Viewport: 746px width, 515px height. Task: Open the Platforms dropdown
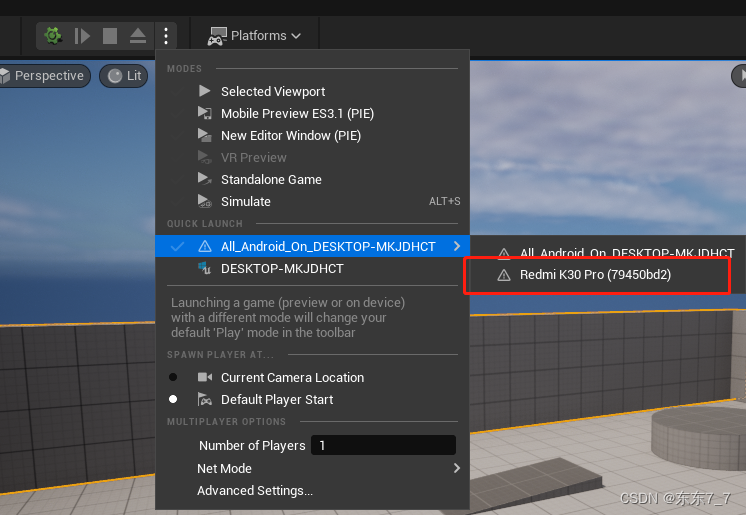point(254,36)
